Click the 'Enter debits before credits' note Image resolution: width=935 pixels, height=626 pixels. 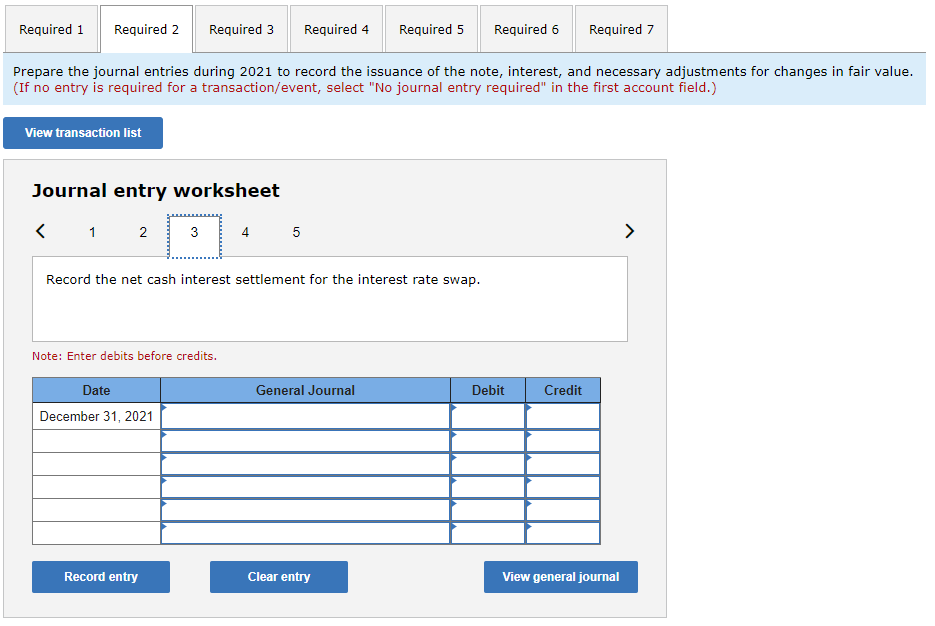click(x=125, y=356)
